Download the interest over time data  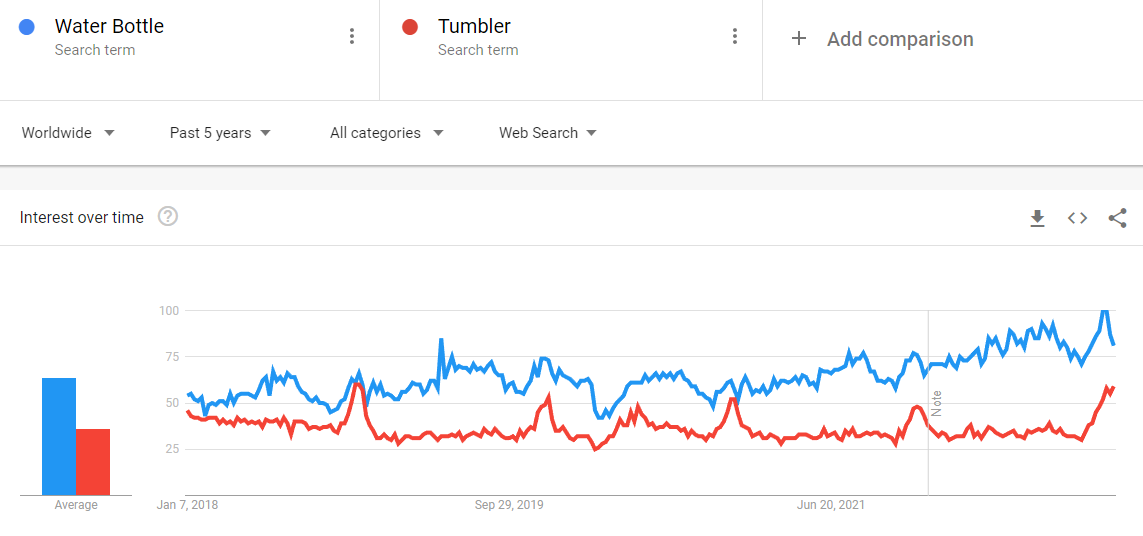[x=1037, y=218]
